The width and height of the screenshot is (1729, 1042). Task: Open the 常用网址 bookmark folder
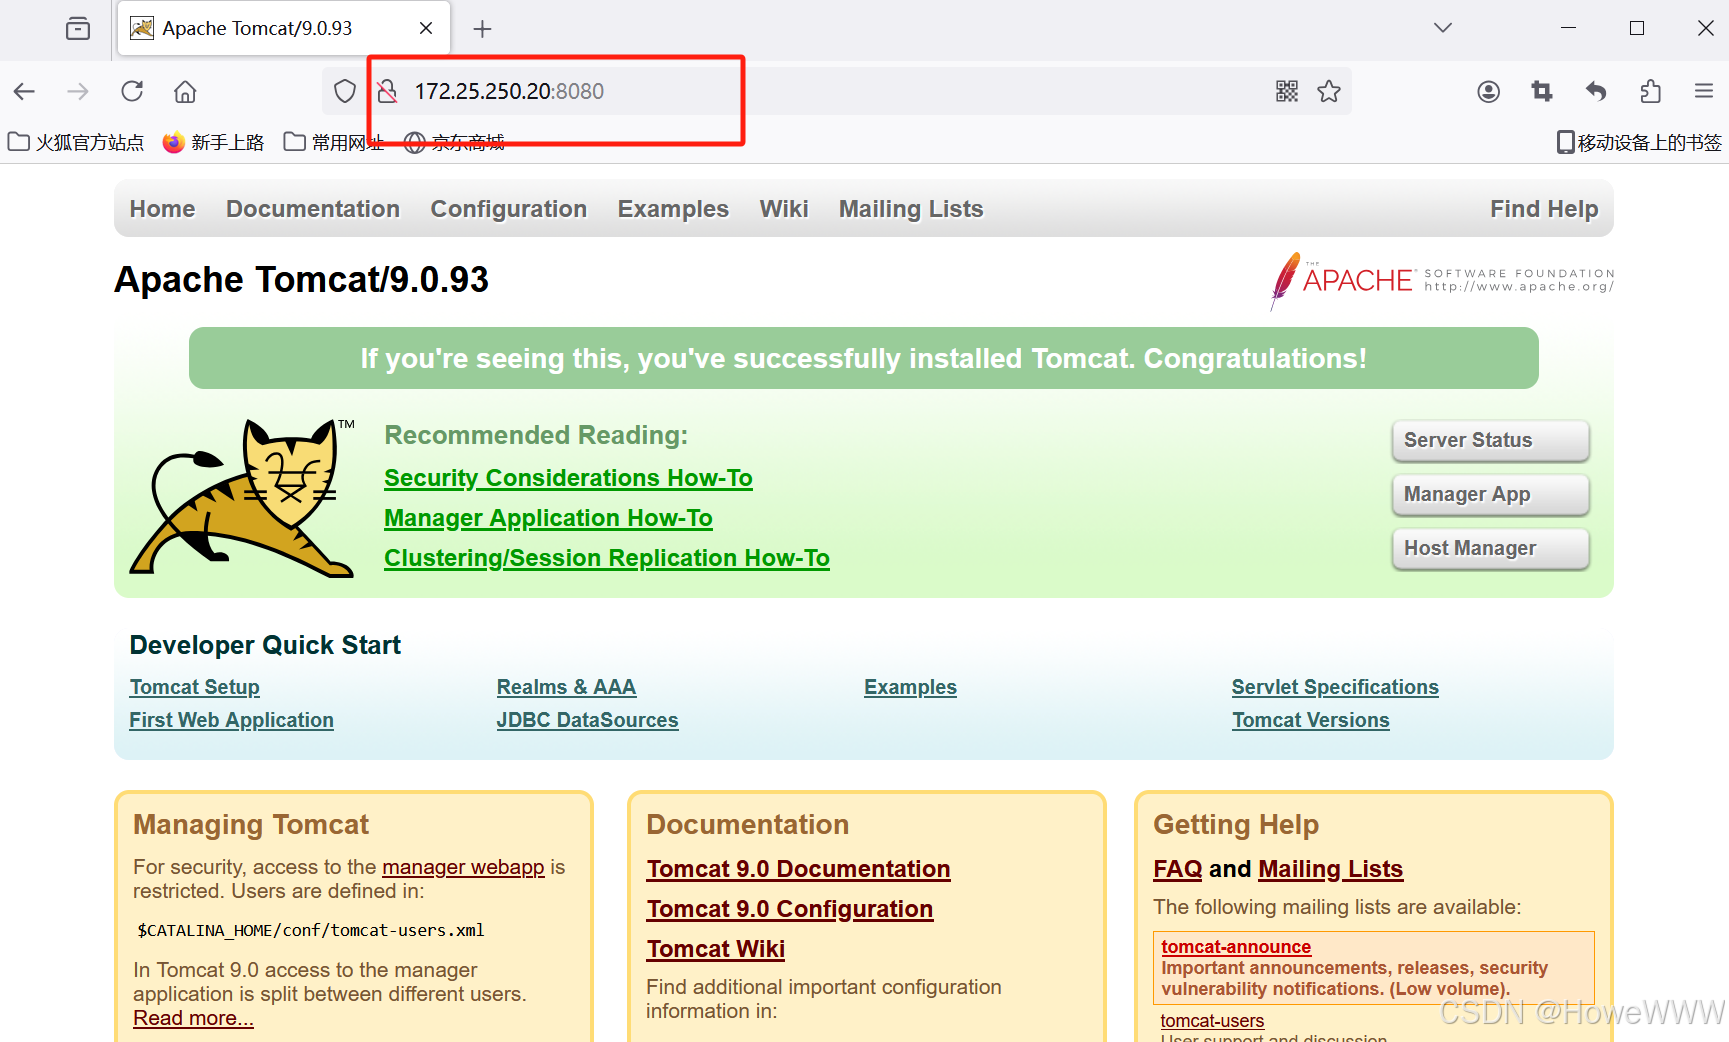point(334,143)
